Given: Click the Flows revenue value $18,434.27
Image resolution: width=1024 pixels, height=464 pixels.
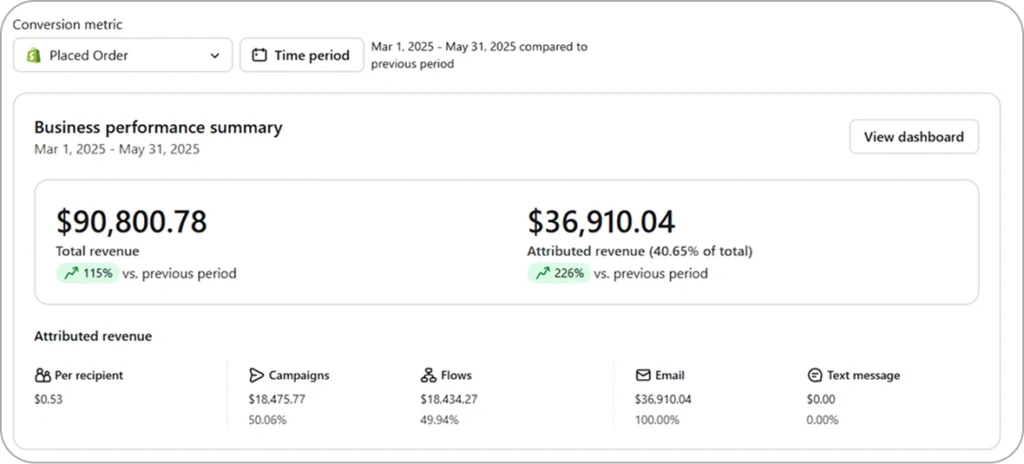Looking at the screenshot, I should 449,399.
